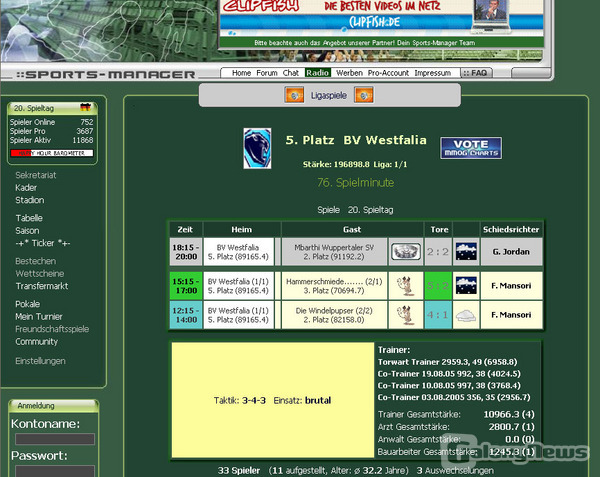Click the Die Windelpupser team mascot icon
Viewport: 600px width, 477px height.
click(x=404, y=314)
